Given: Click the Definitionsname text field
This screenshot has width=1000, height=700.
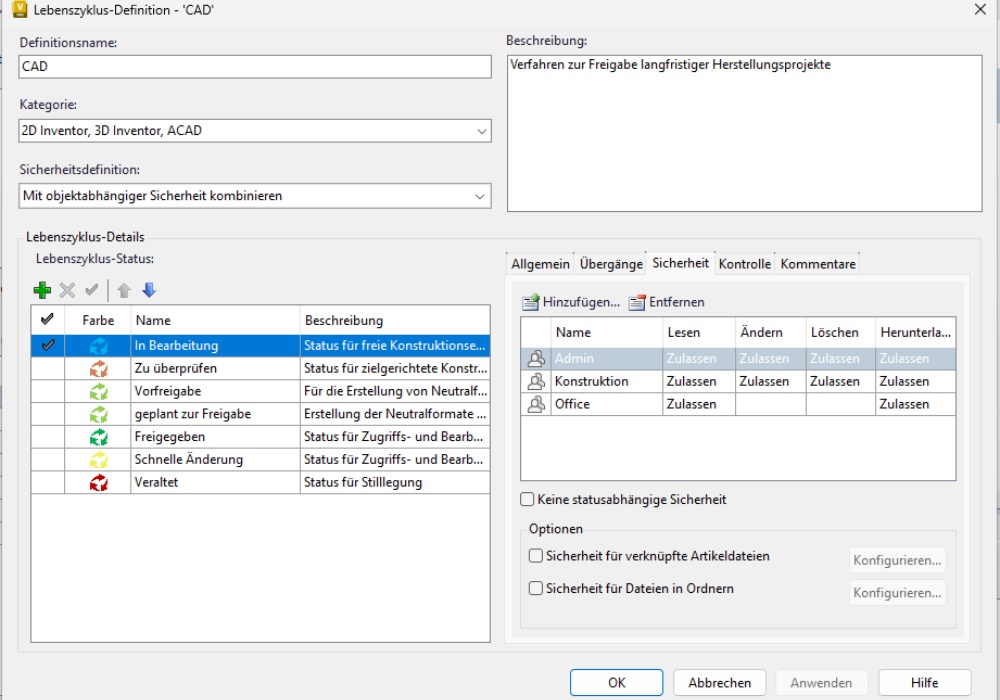Looking at the screenshot, I should 255,67.
